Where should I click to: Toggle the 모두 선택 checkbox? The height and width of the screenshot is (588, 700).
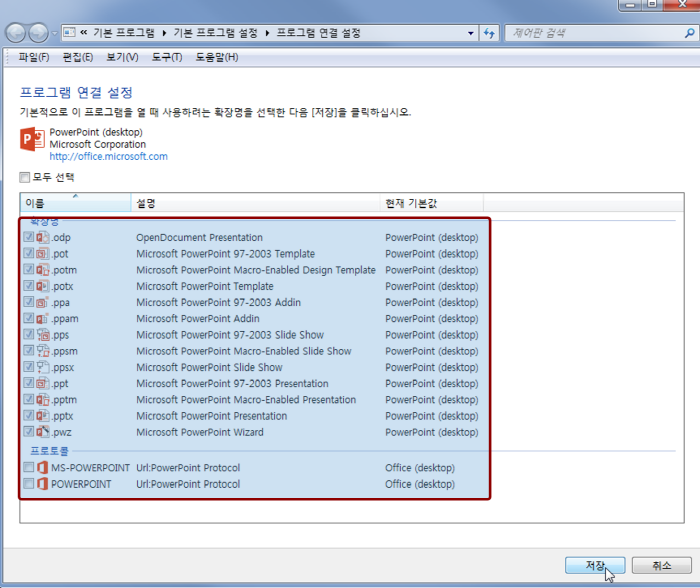click(25, 177)
